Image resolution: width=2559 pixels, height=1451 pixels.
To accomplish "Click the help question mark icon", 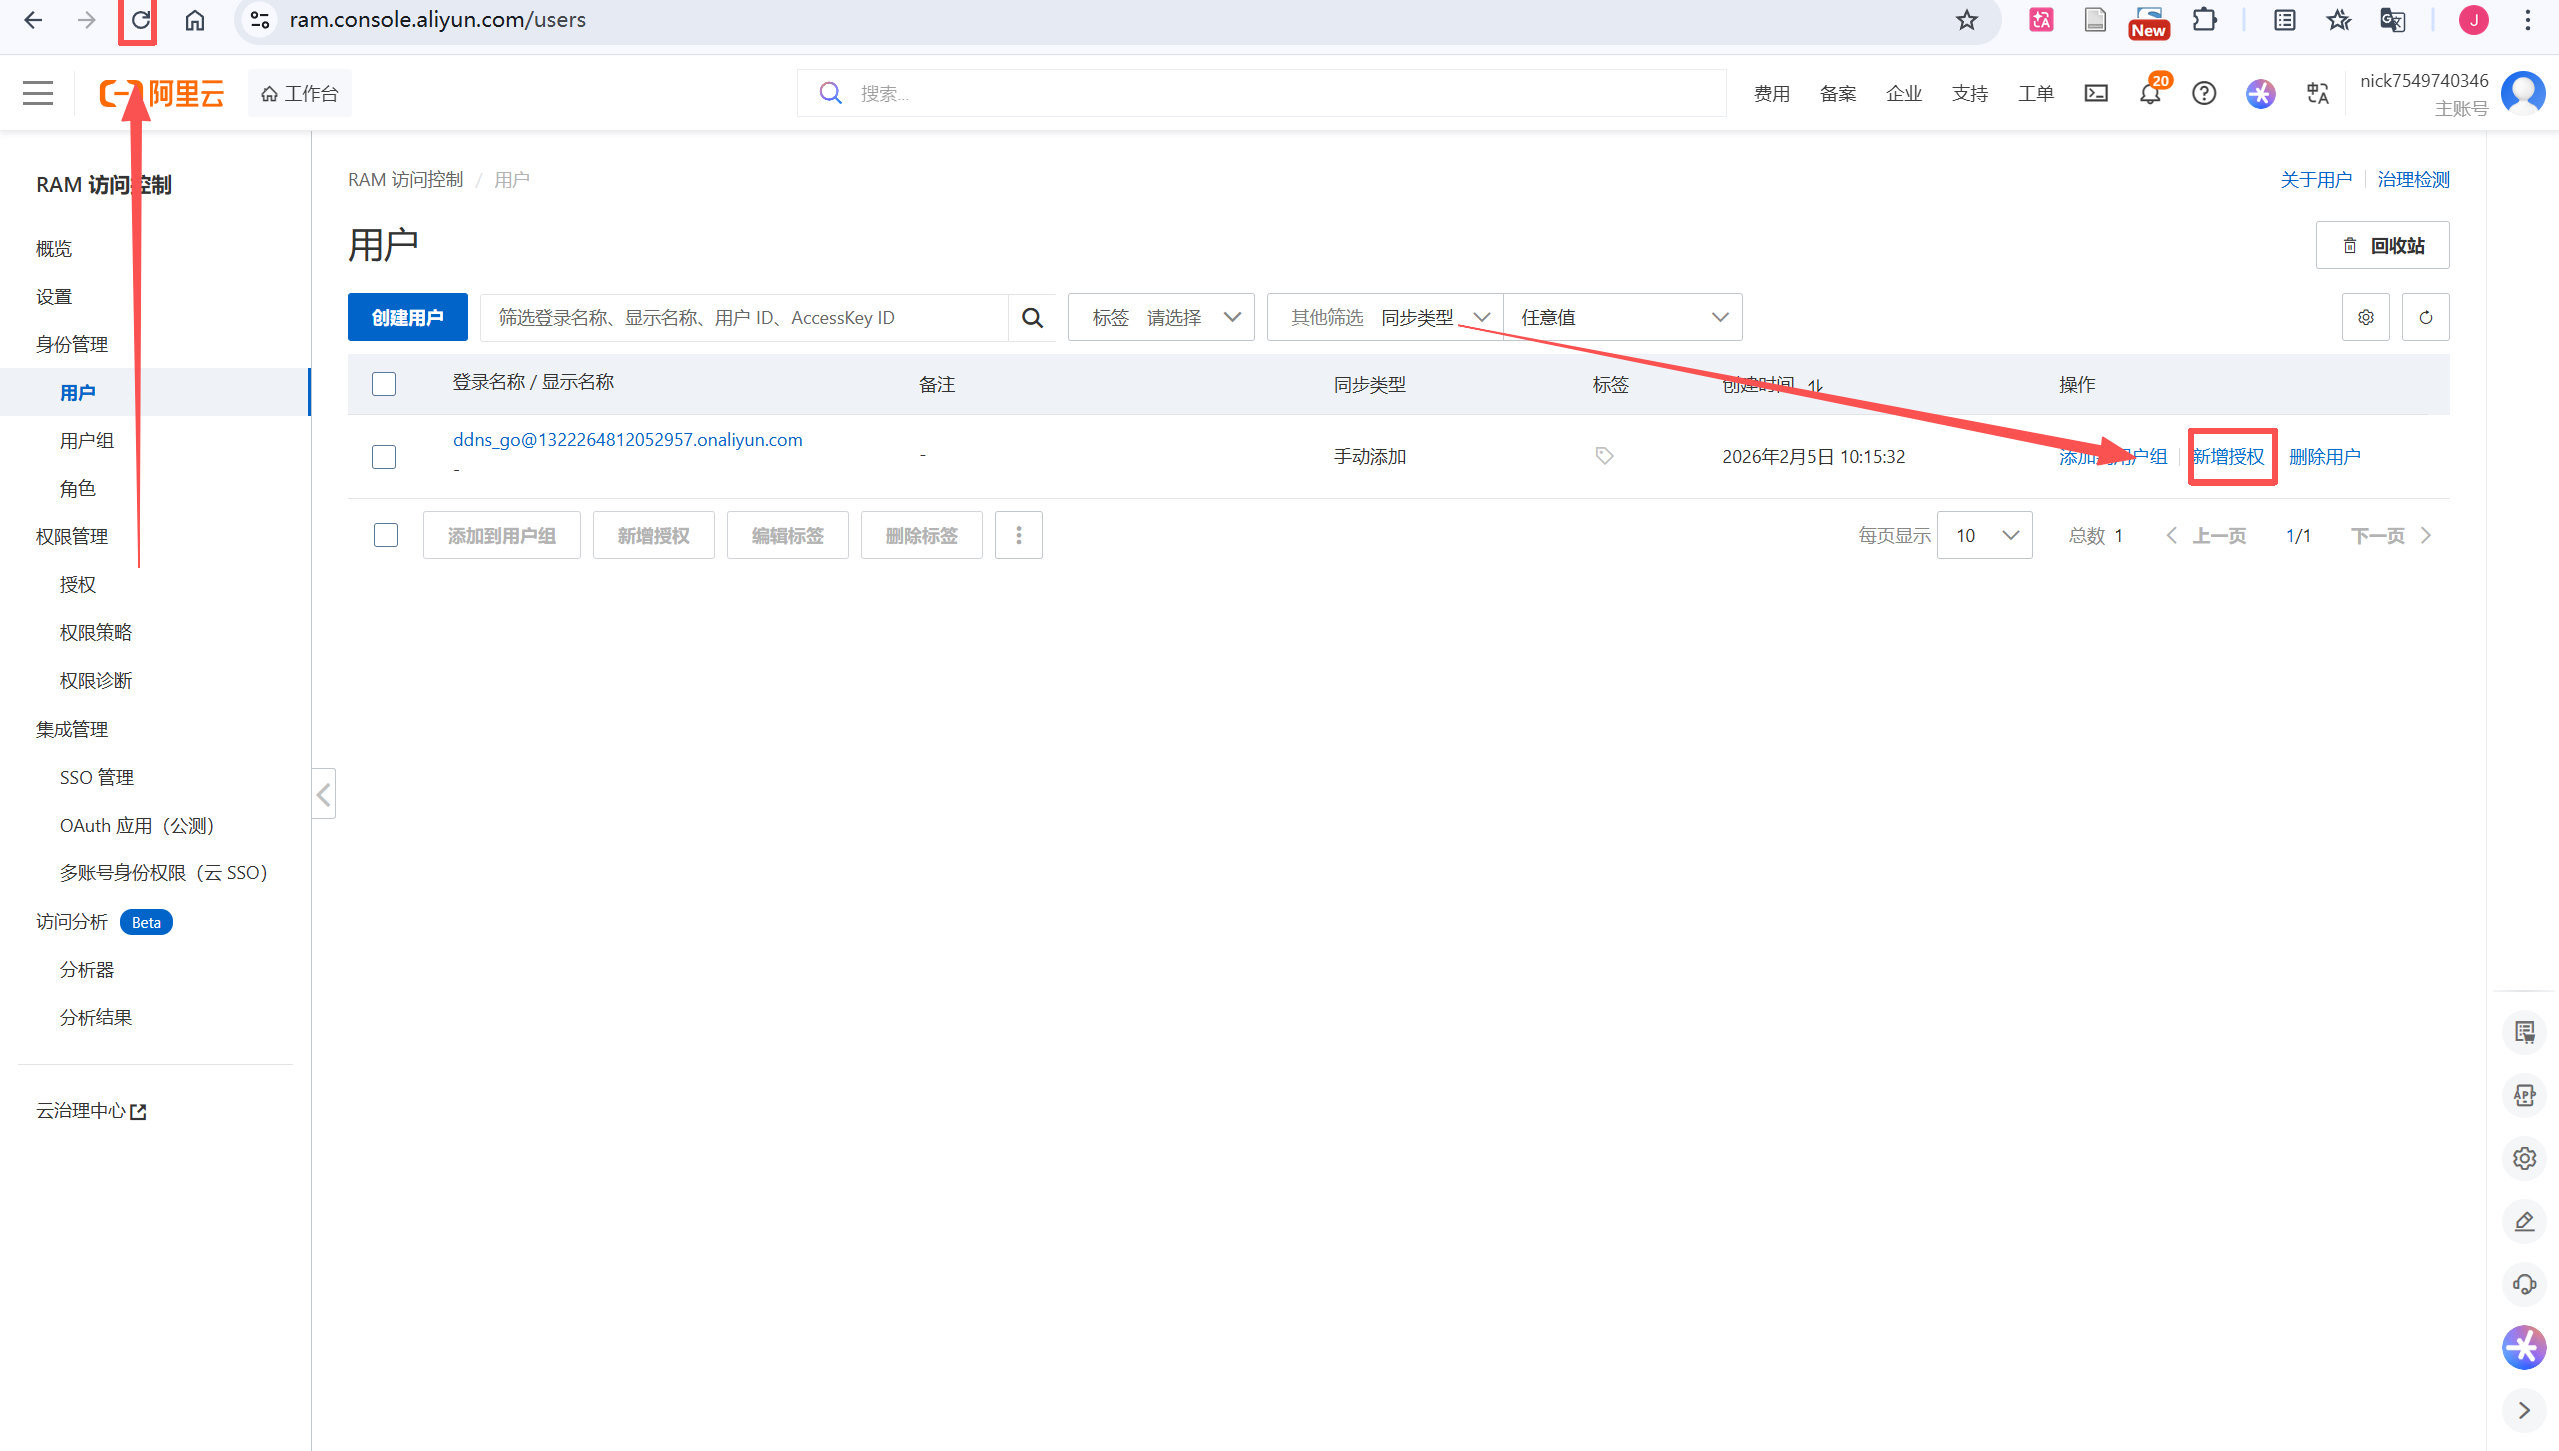I will point(2204,94).
